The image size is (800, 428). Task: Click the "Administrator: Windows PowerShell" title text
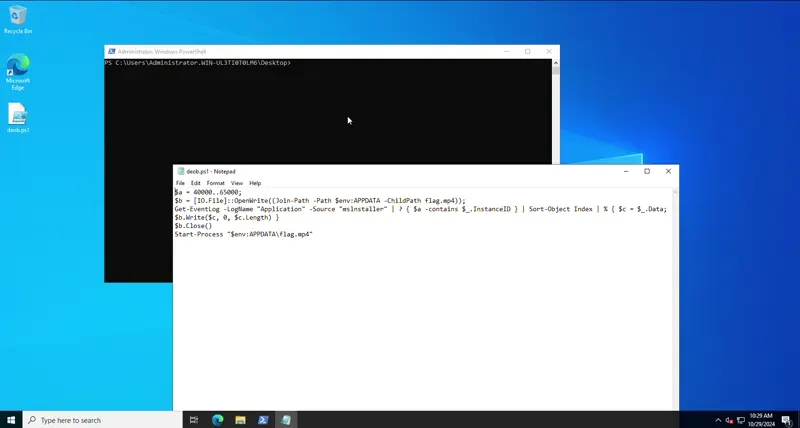[x=162, y=52]
